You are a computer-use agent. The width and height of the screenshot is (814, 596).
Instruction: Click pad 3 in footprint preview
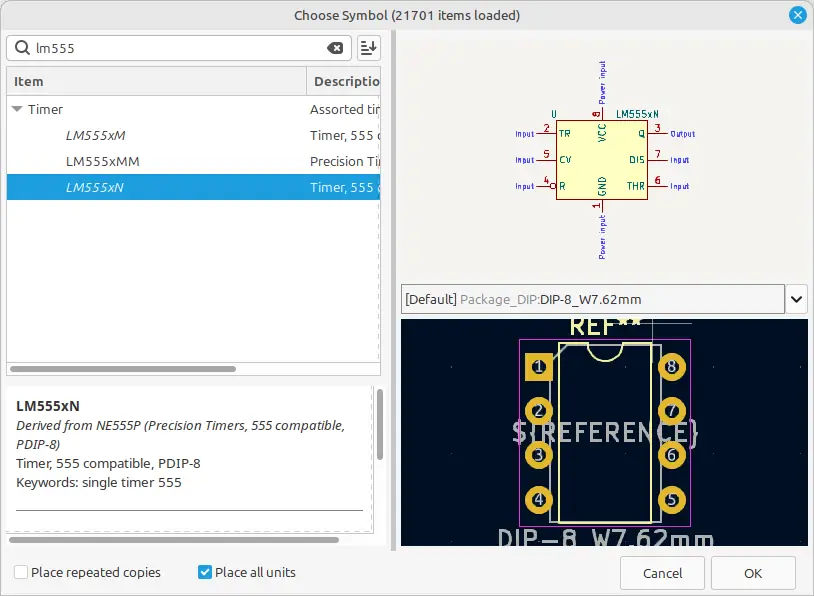(x=538, y=455)
